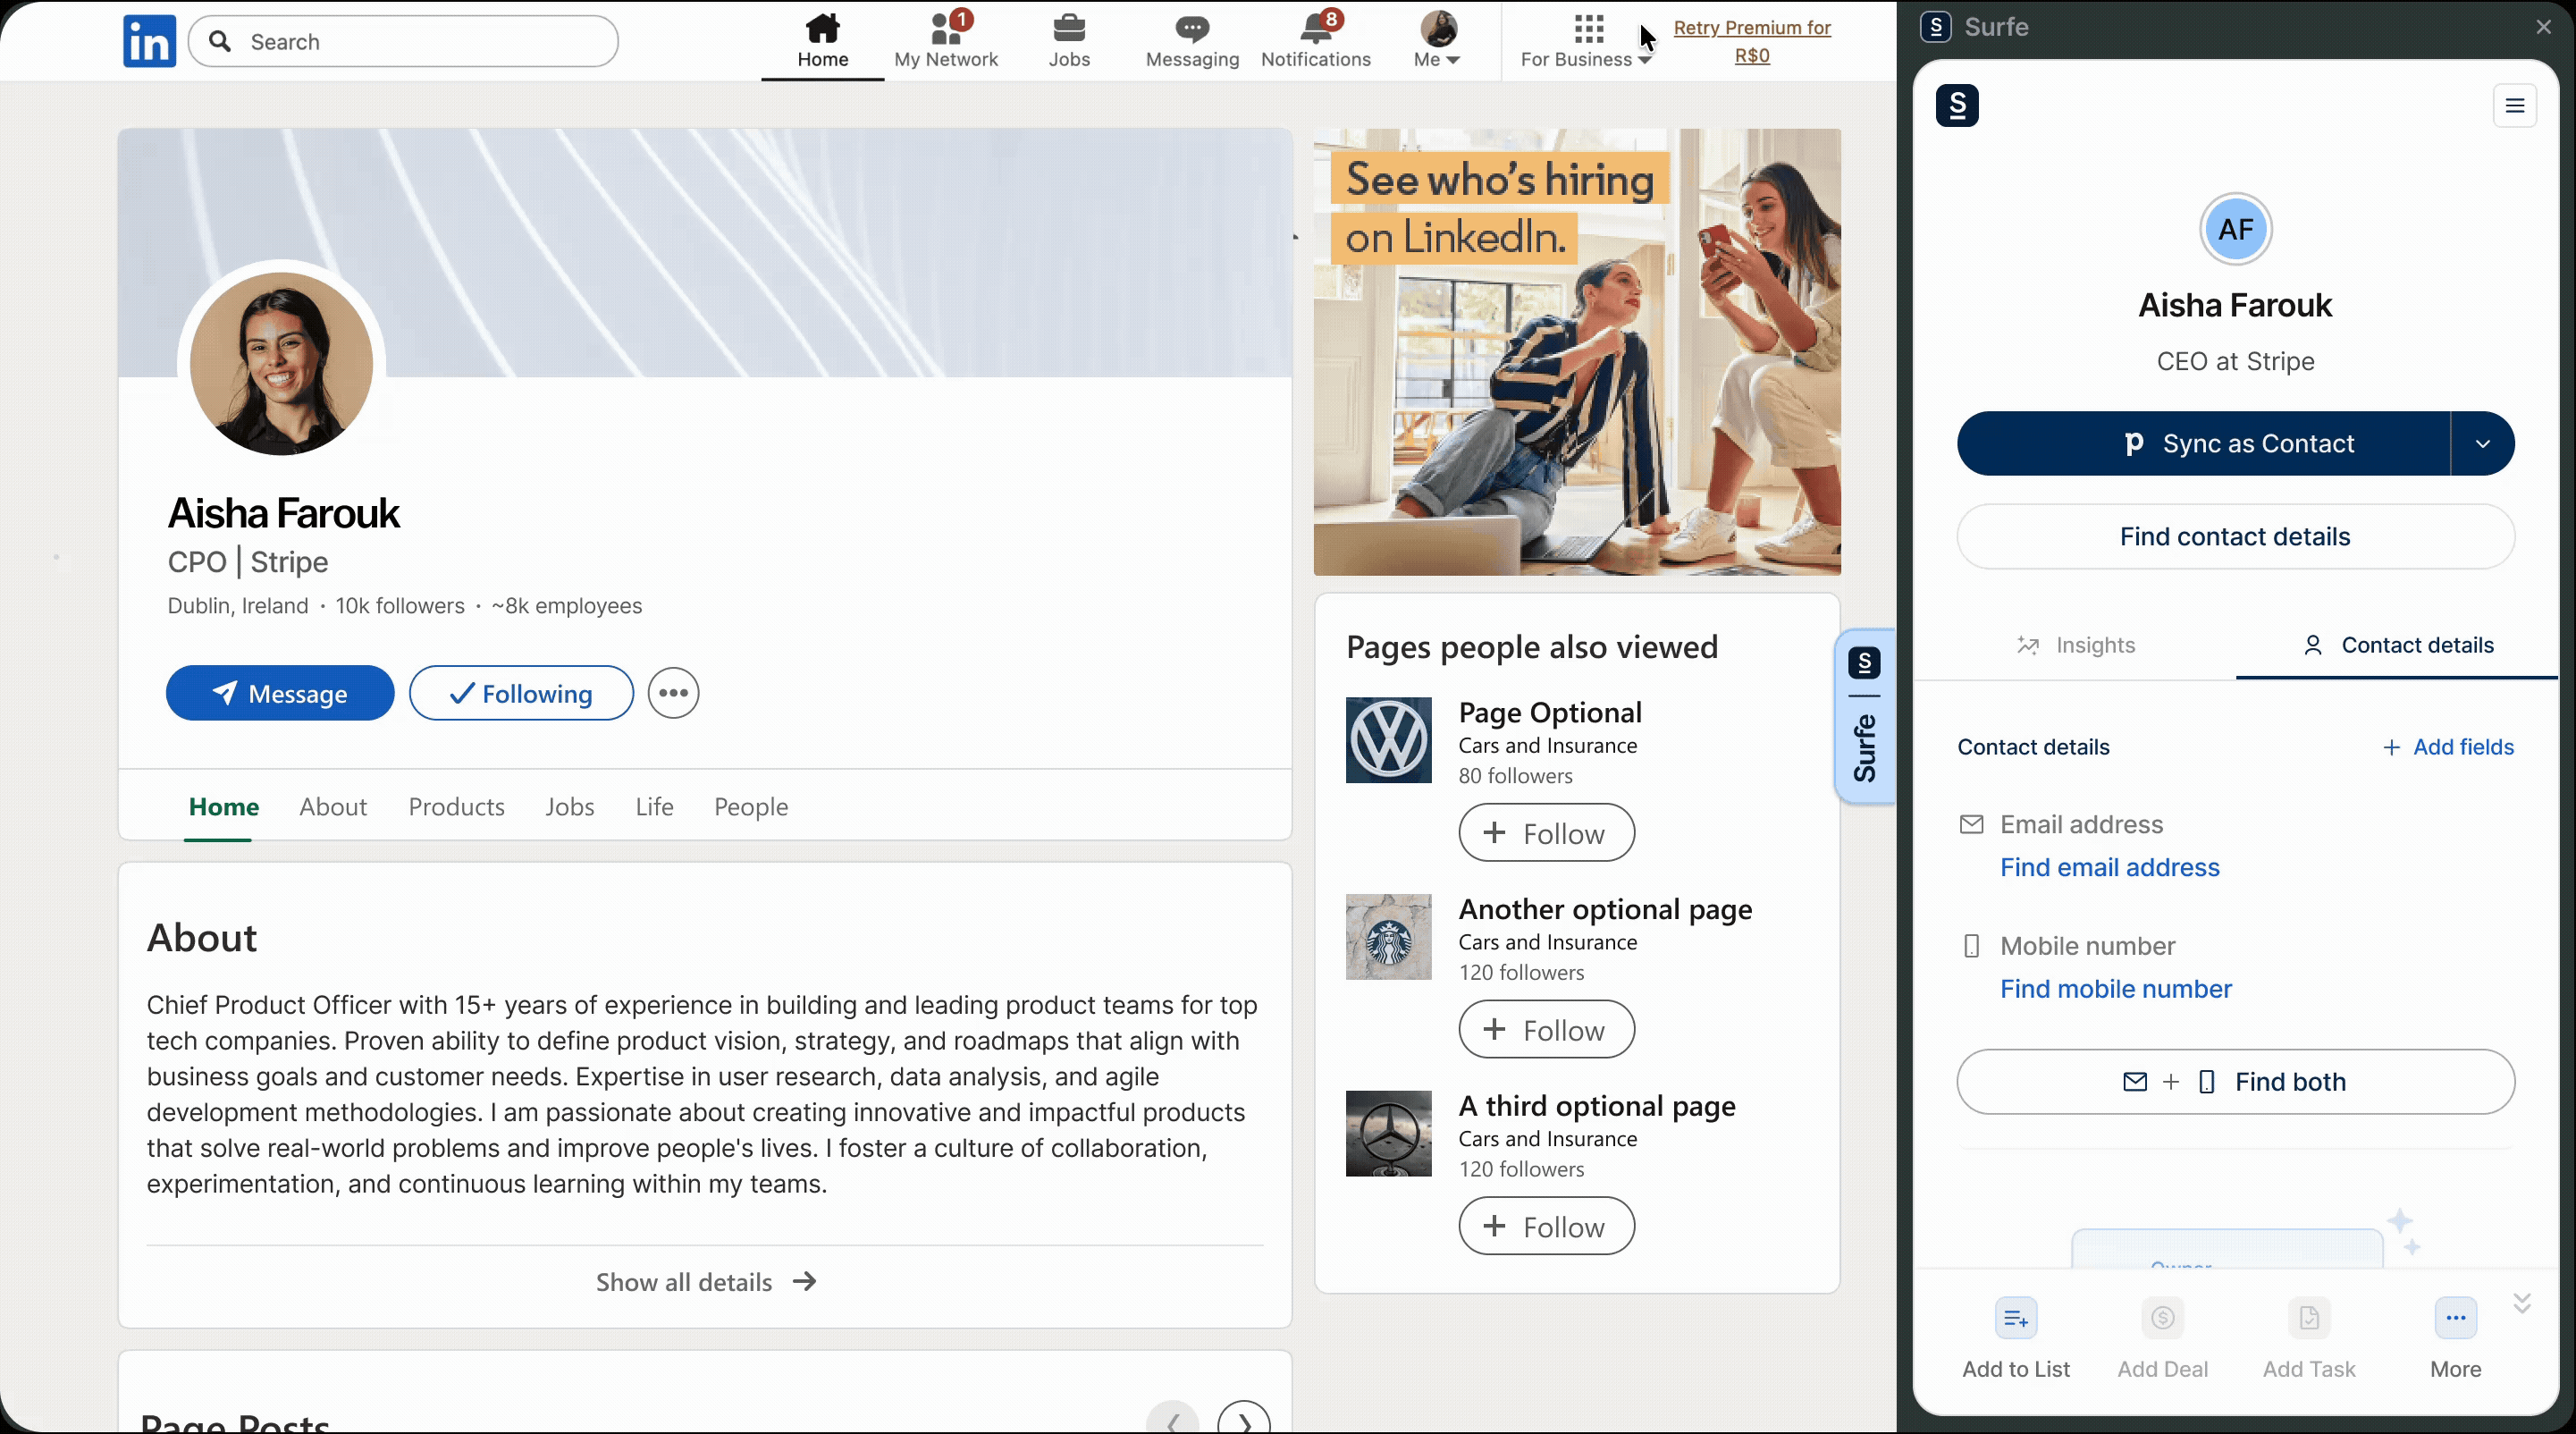The height and width of the screenshot is (1434, 2576).
Task: Click Aisha Farouk's profile photo
Action: tap(281, 363)
